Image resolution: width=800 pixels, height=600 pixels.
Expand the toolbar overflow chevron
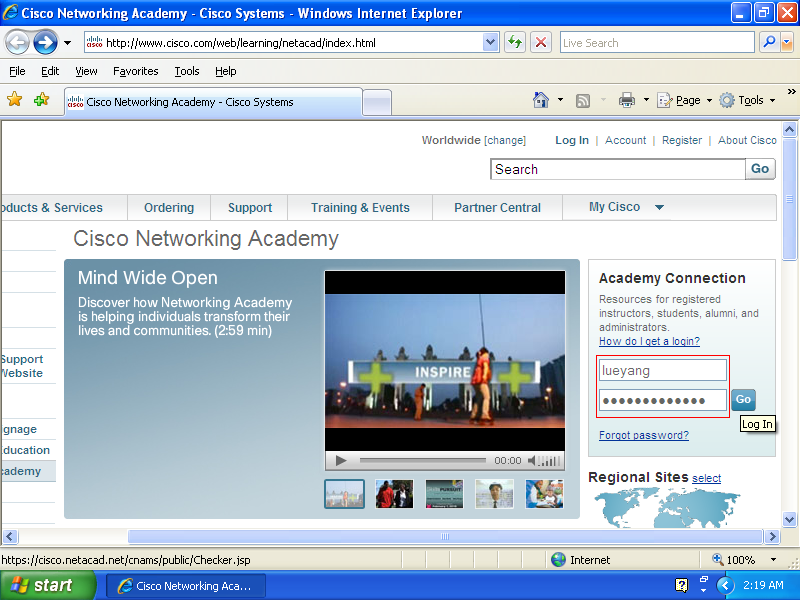791,92
